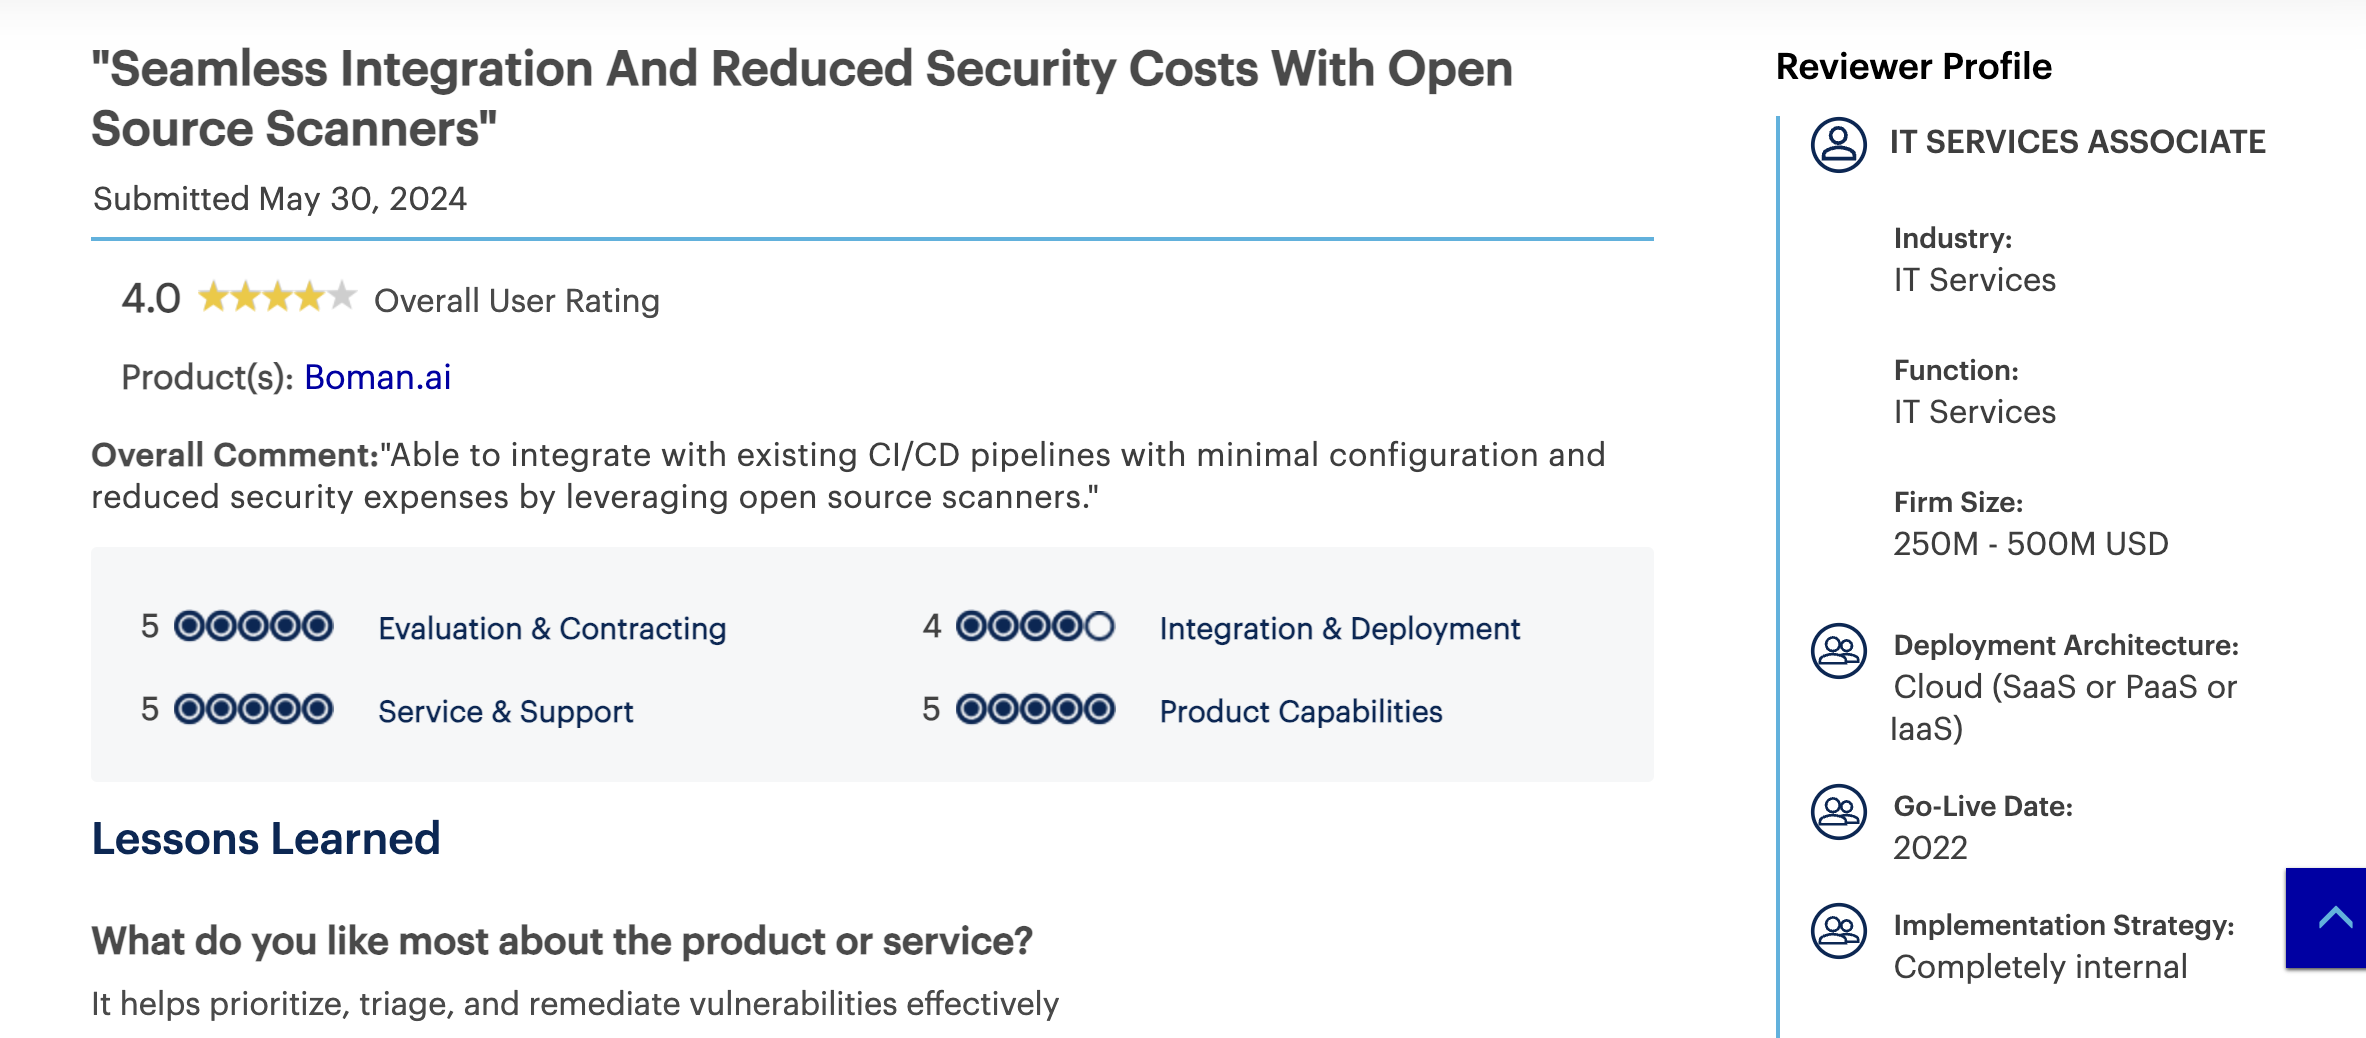Click the Reviewer Profile heading
The width and height of the screenshot is (2366, 1038).
pos(1914,66)
